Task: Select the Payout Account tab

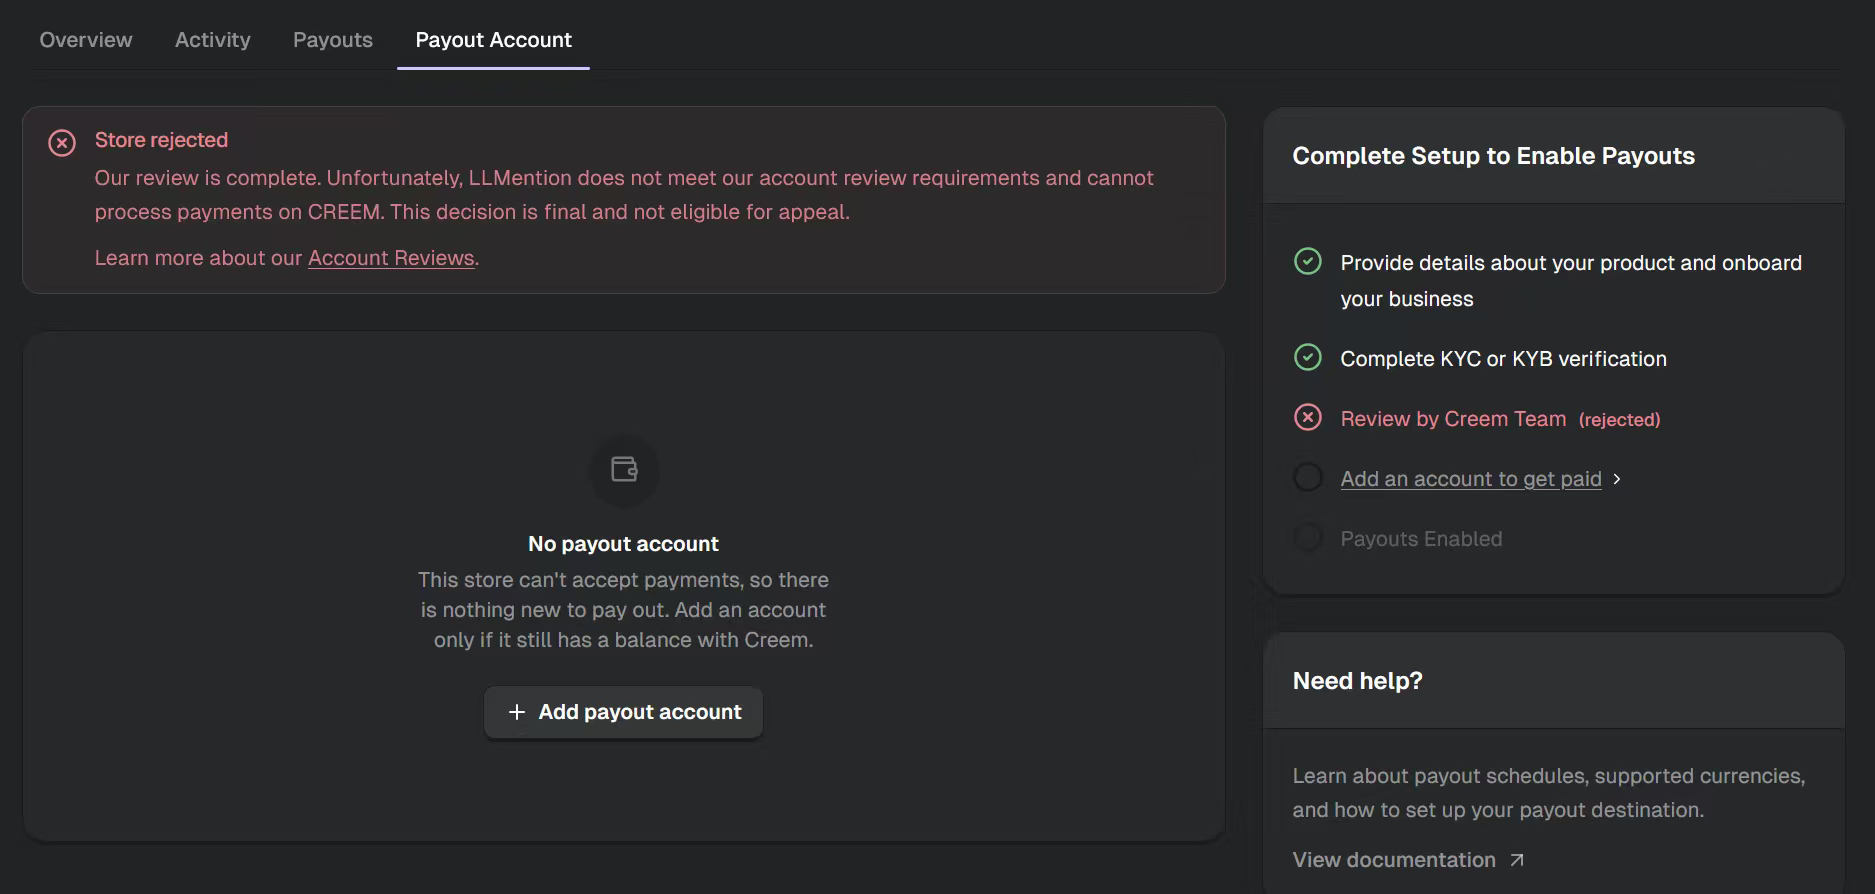Action: tap(493, 40)
